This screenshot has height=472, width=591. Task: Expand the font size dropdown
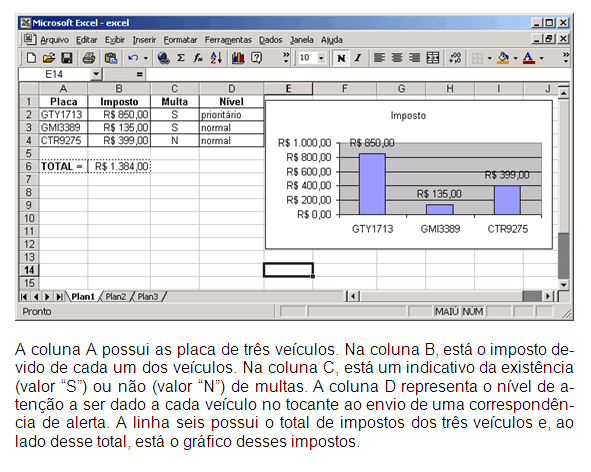(x=321, y=58)
